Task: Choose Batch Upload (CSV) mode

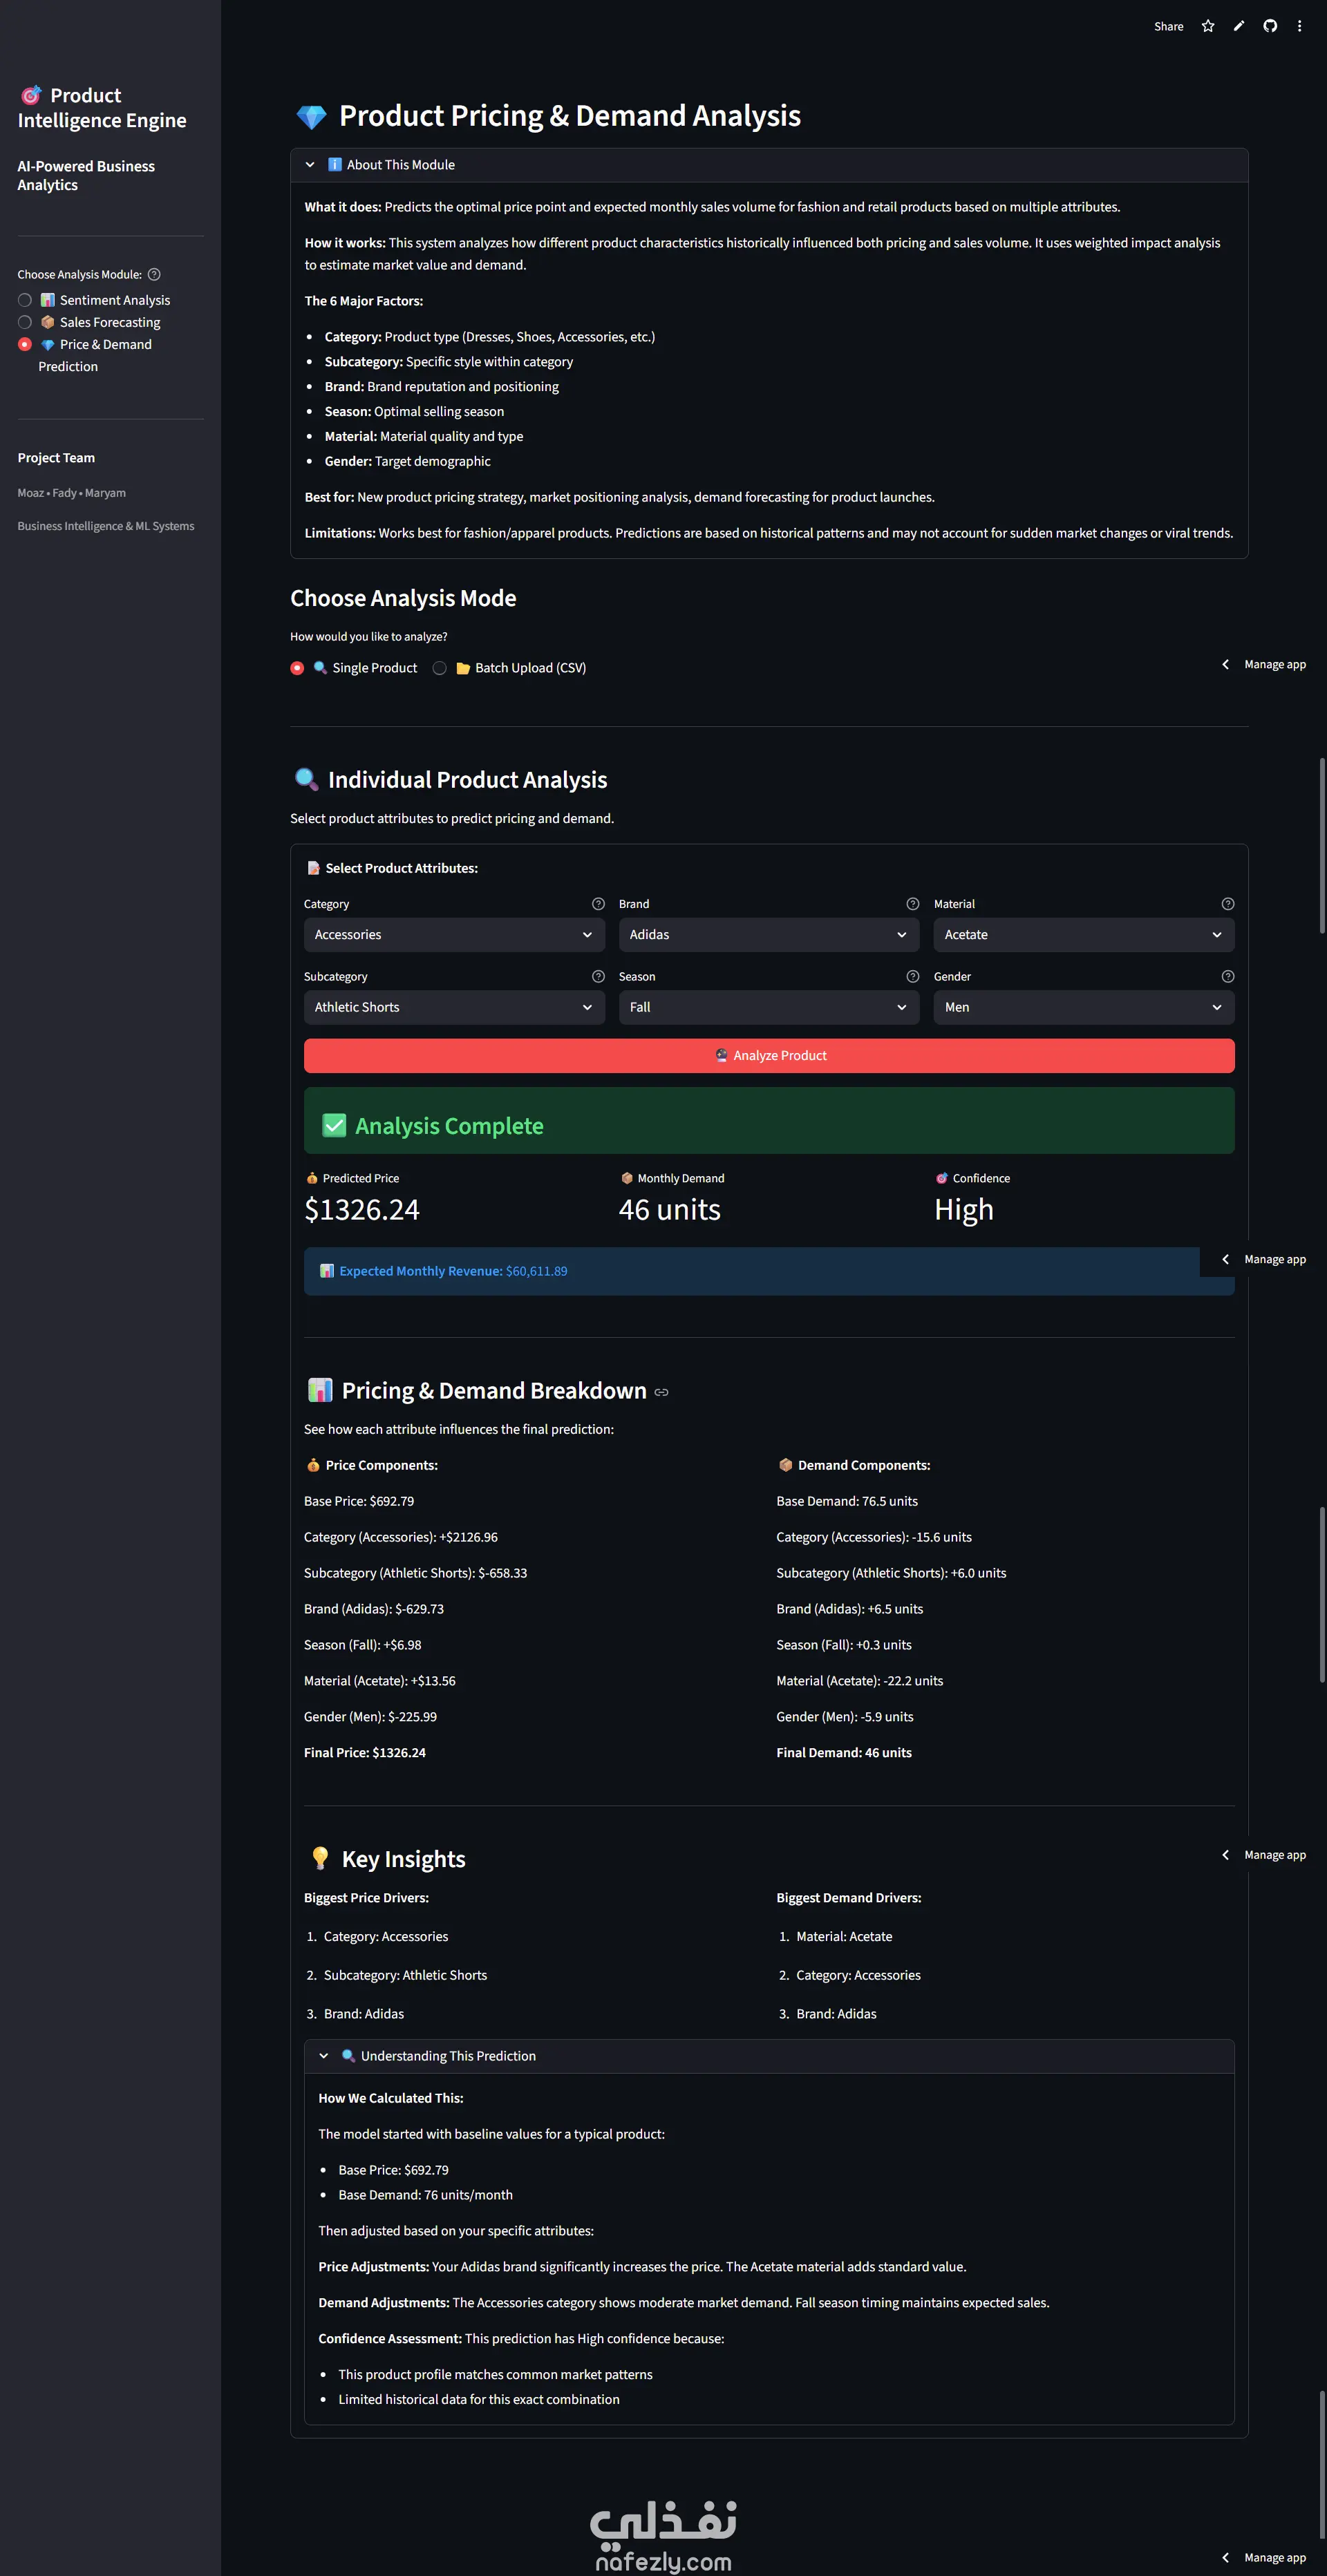Action: click(440, 668)
